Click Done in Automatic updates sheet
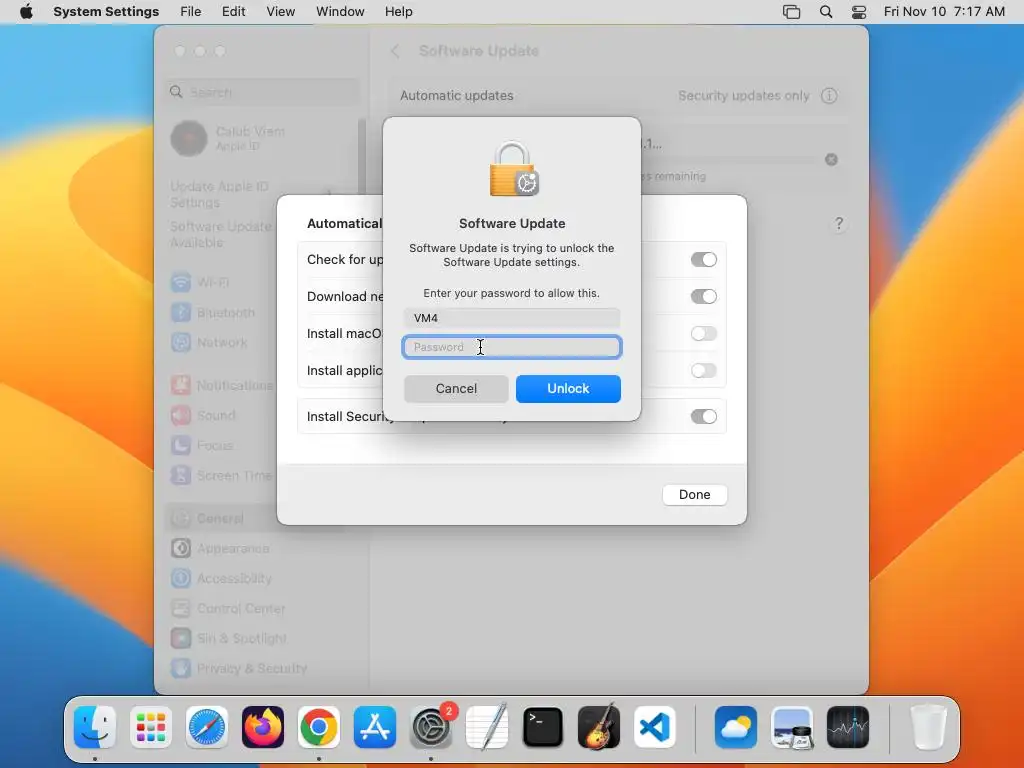 click(694, 494)
